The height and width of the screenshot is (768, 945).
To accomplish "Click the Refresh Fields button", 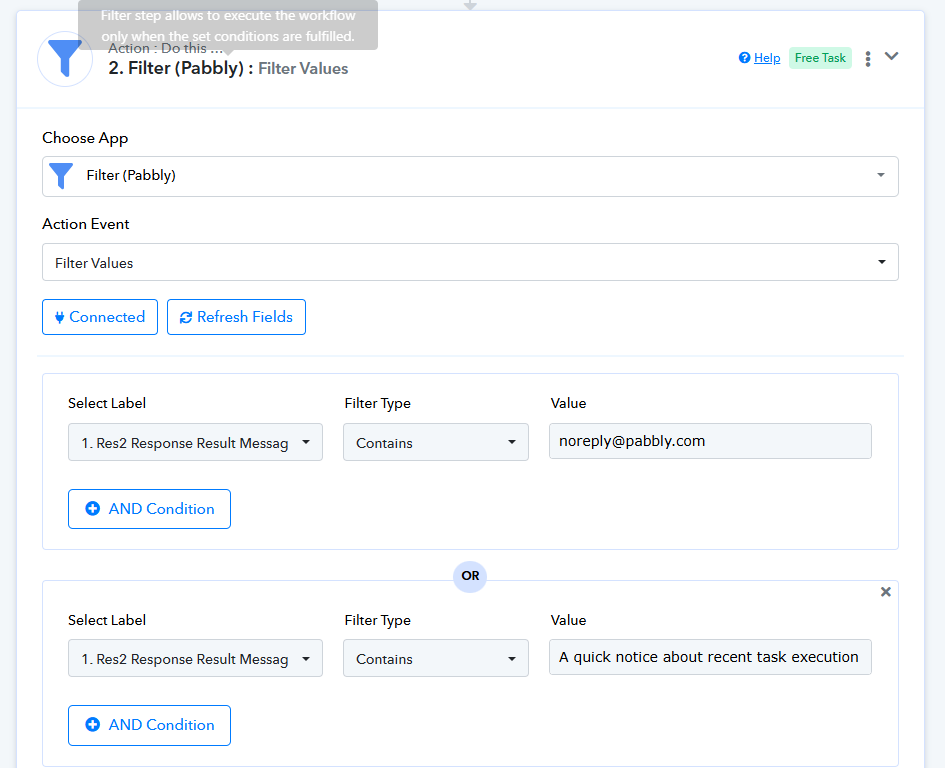I will 236,317.
